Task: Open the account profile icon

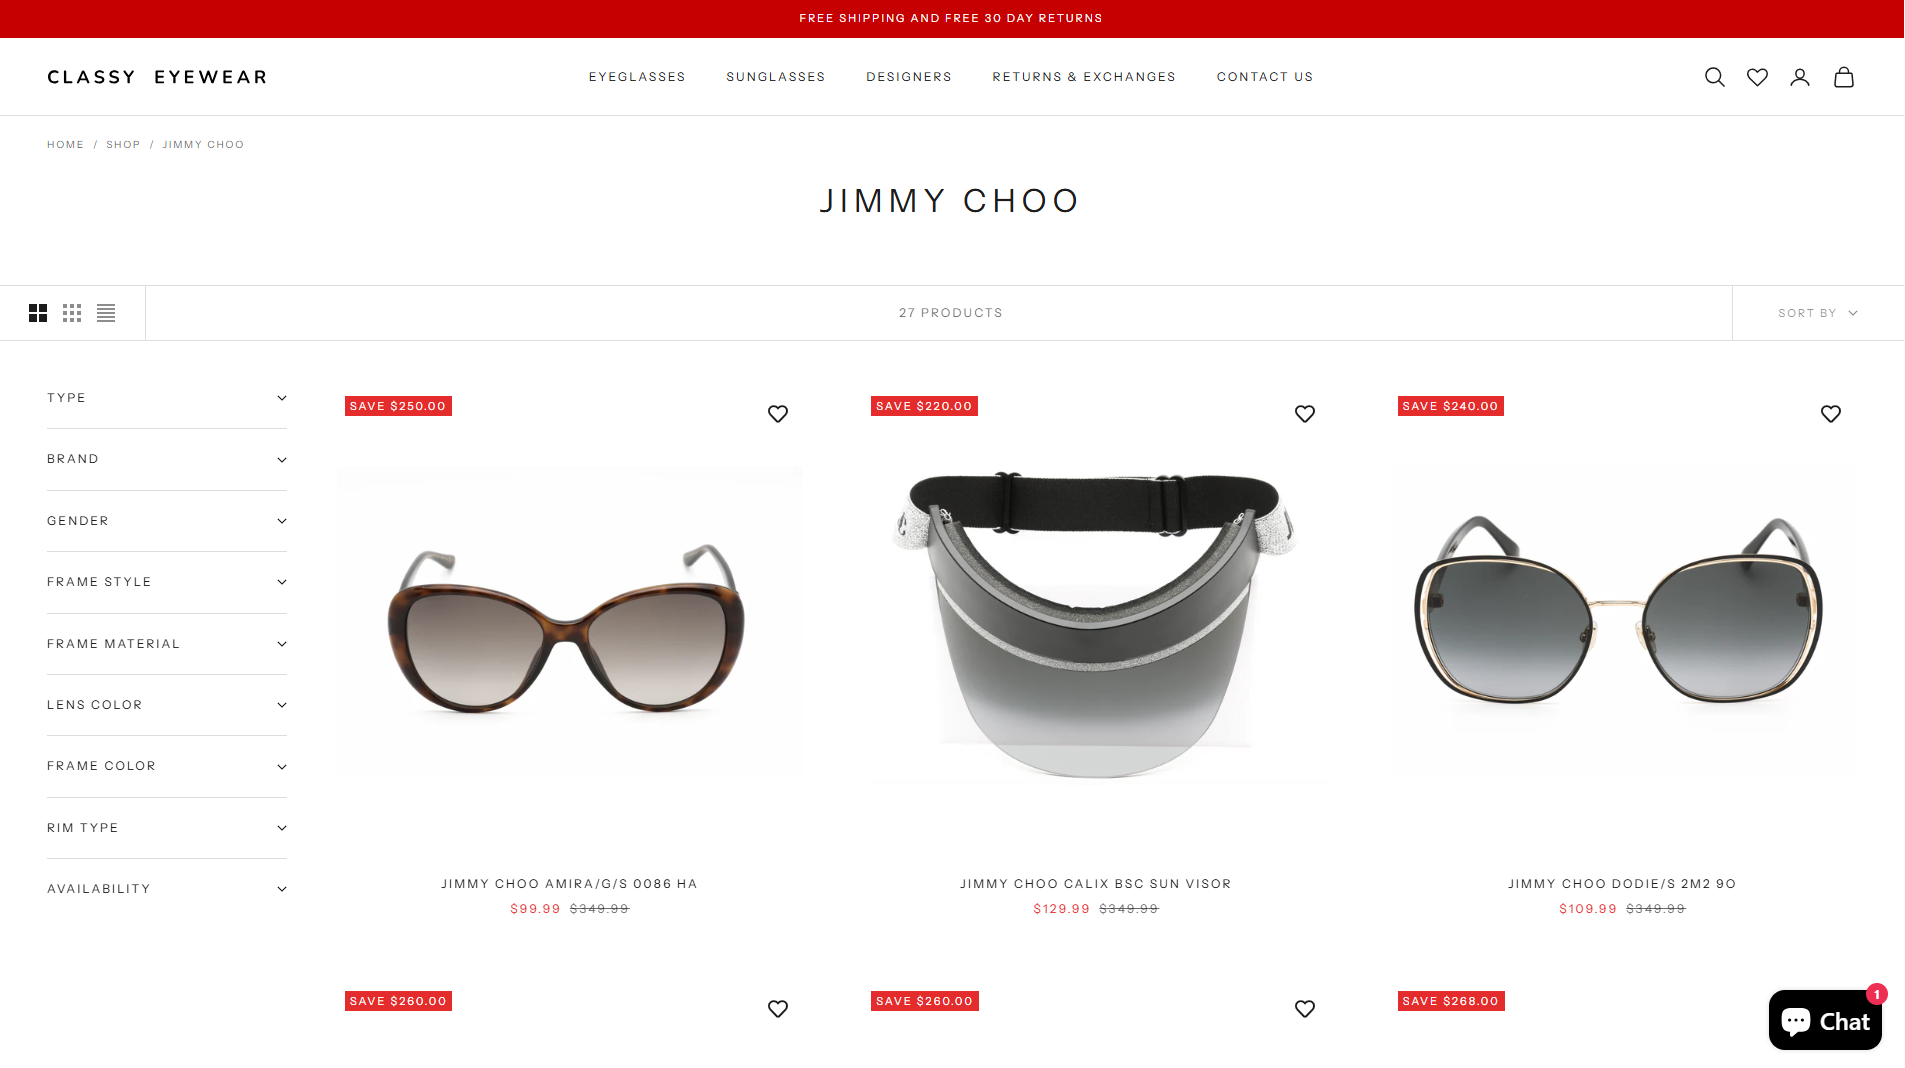Action: coord(1800,77)
